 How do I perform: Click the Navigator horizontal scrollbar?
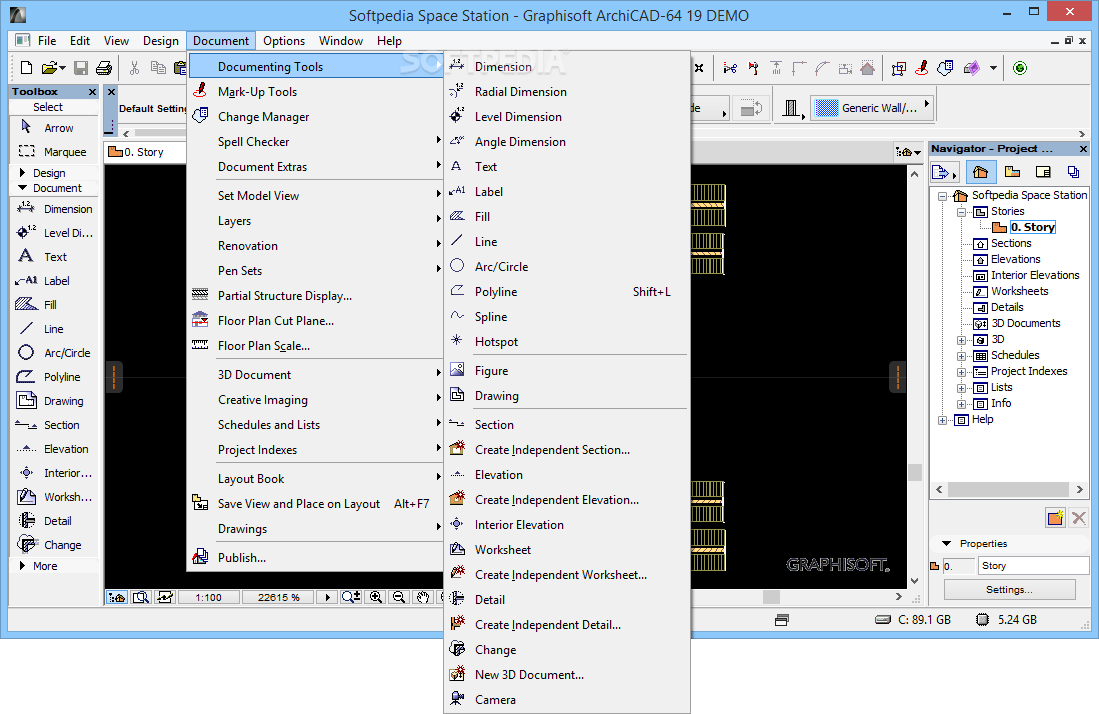pos(1009,489)
